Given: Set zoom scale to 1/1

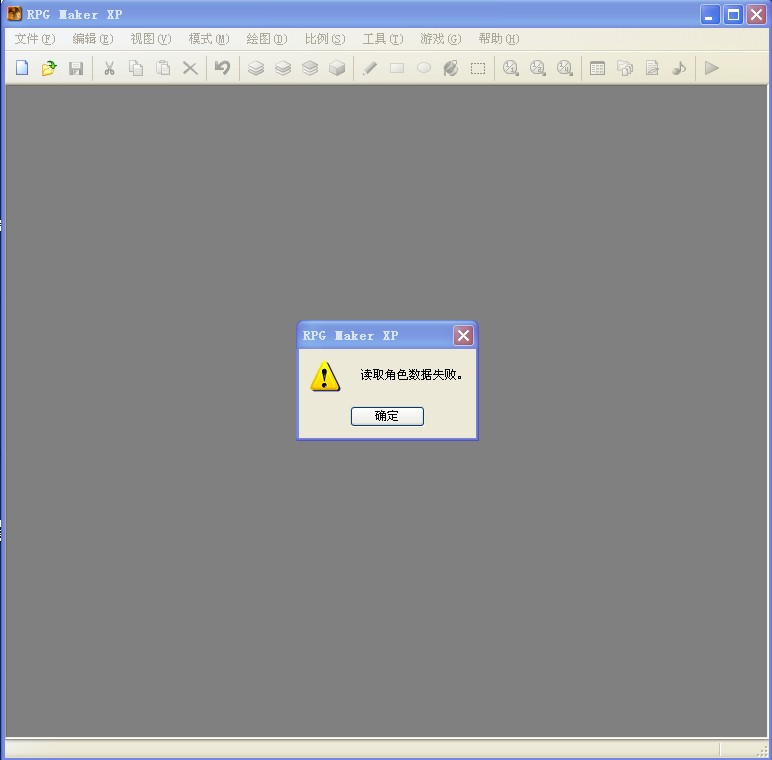Looking at the screenshot, I should point(511,68).
